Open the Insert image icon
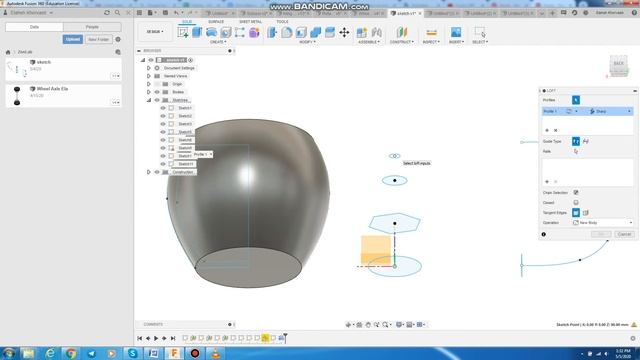640x360 pixels. coord(456,32)
